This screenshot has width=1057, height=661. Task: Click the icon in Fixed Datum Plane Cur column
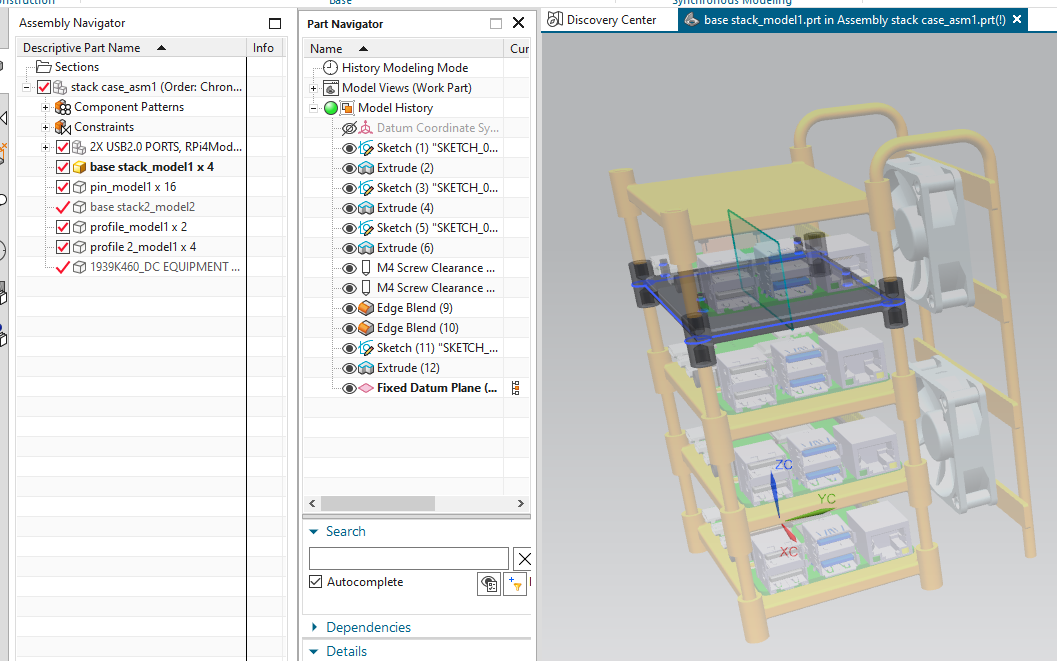coord(516,388)
